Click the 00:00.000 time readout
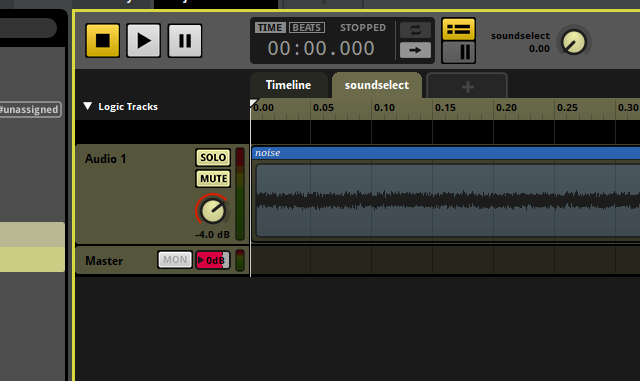The image size is (640, 381). coord(321,49)
